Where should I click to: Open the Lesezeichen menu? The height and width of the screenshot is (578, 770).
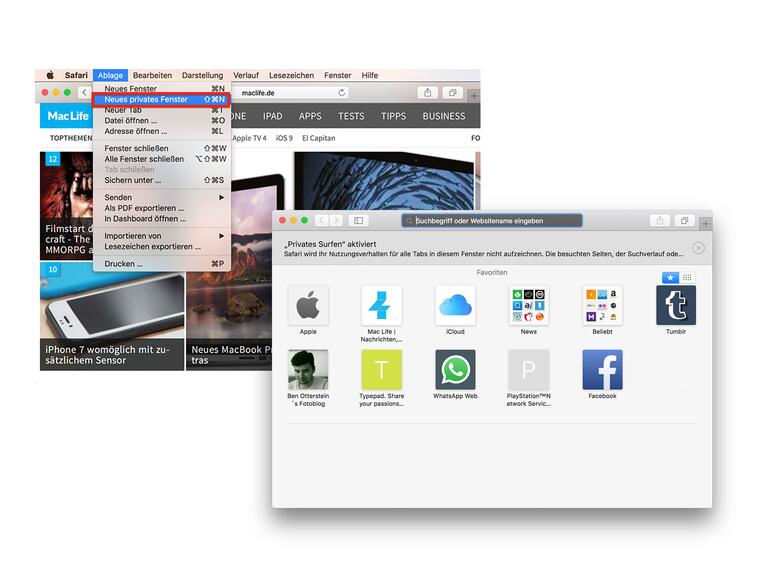(291, 75)
